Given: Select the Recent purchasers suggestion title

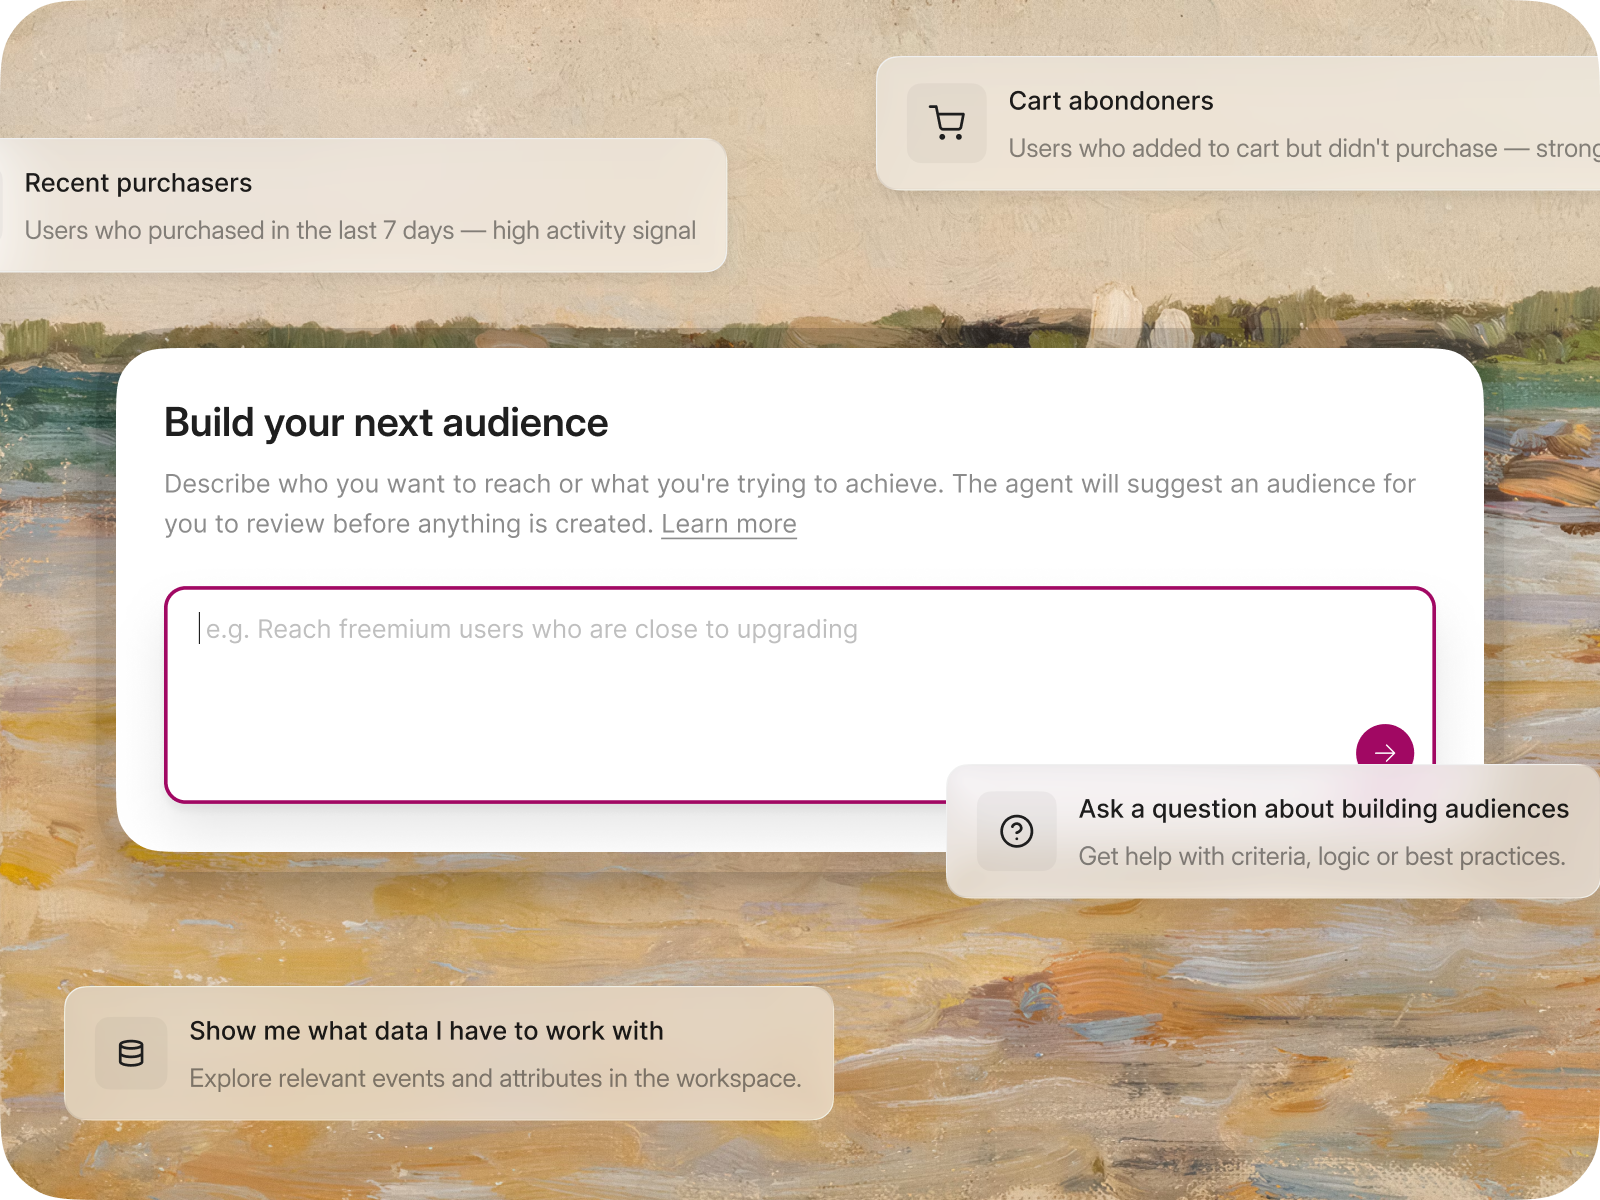Looking at the screenshot, I should pos(138,183).
